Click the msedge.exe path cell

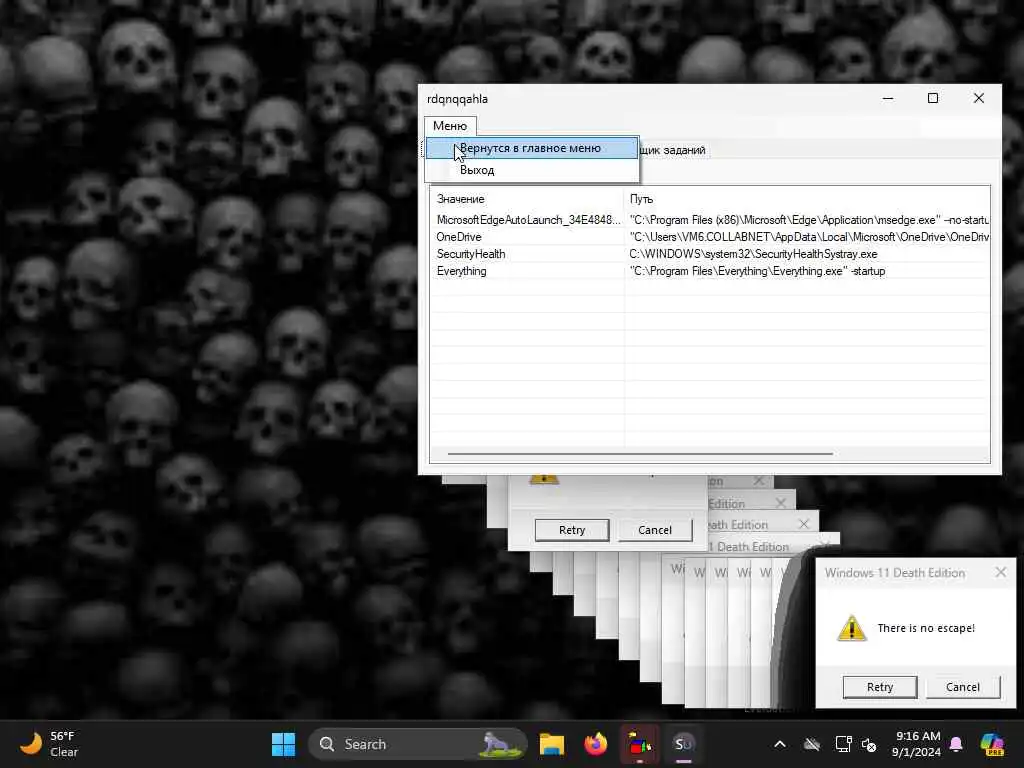tap(808, 220)
